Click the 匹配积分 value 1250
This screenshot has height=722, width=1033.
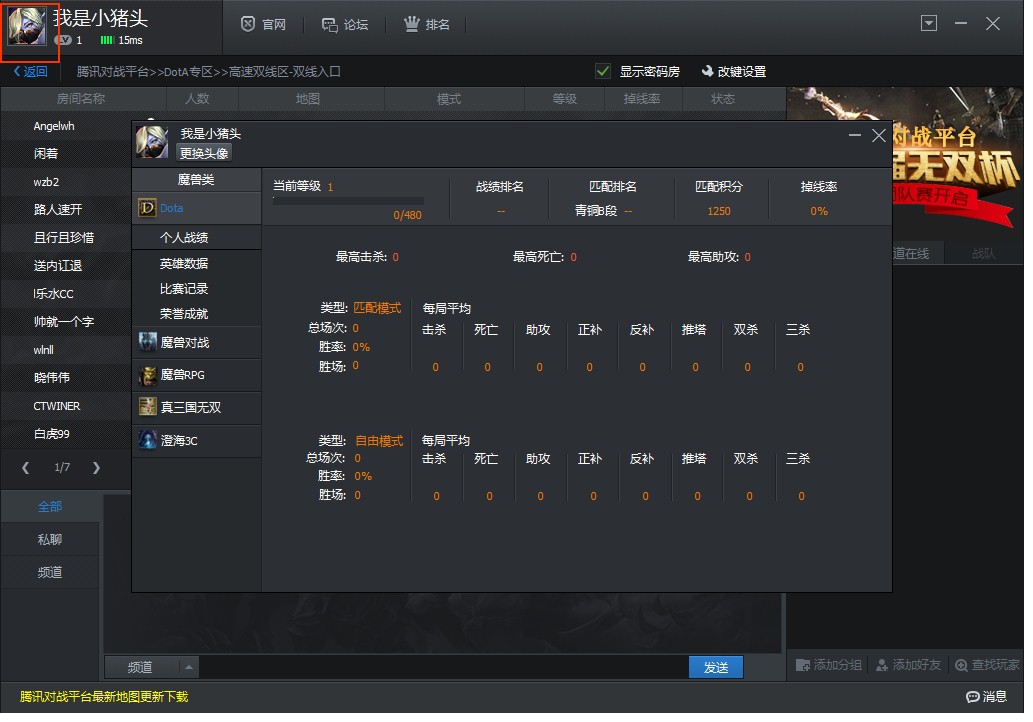[719, 211]
